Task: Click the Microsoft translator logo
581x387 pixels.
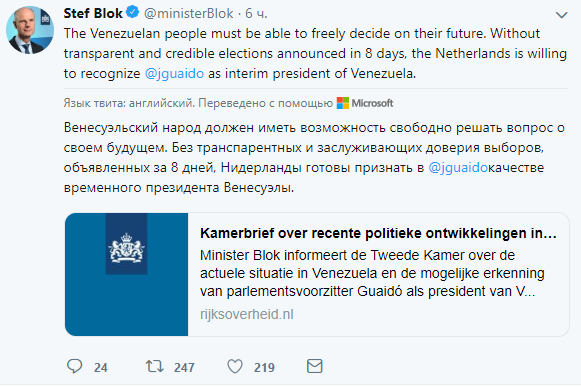Action: [365, 103]
